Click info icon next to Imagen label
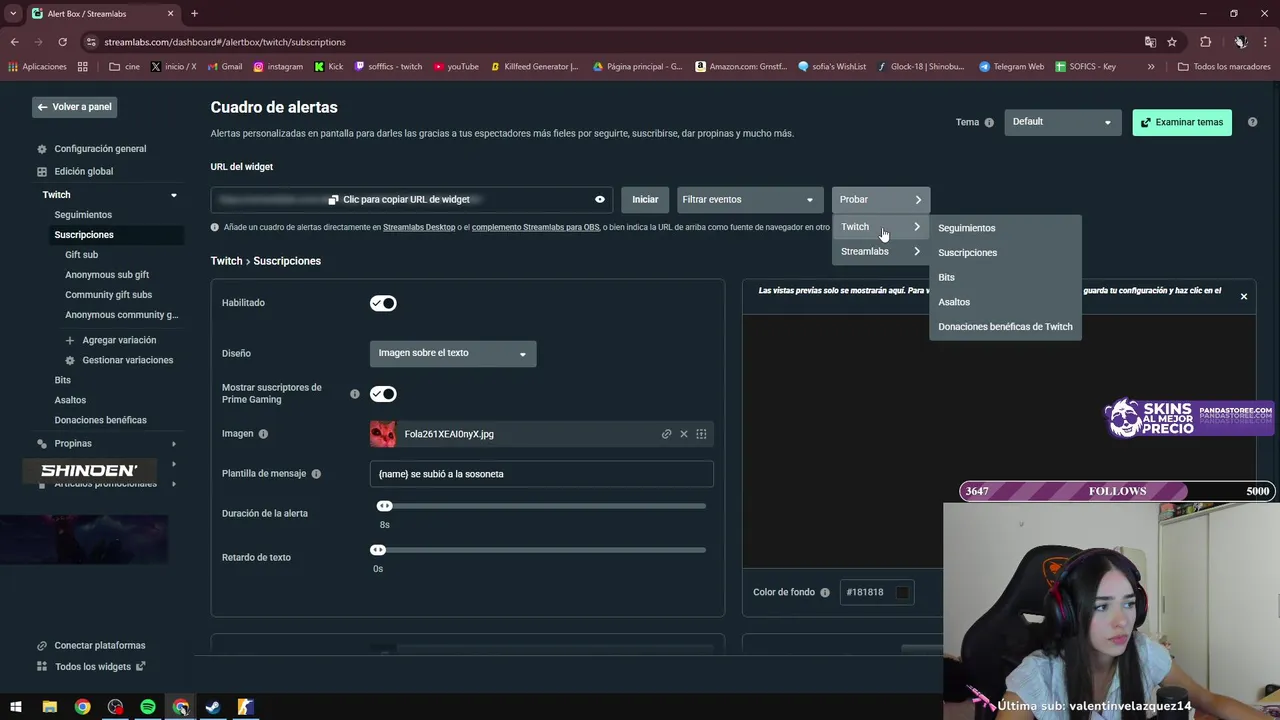1280x720 pixels. coord(263,434)
